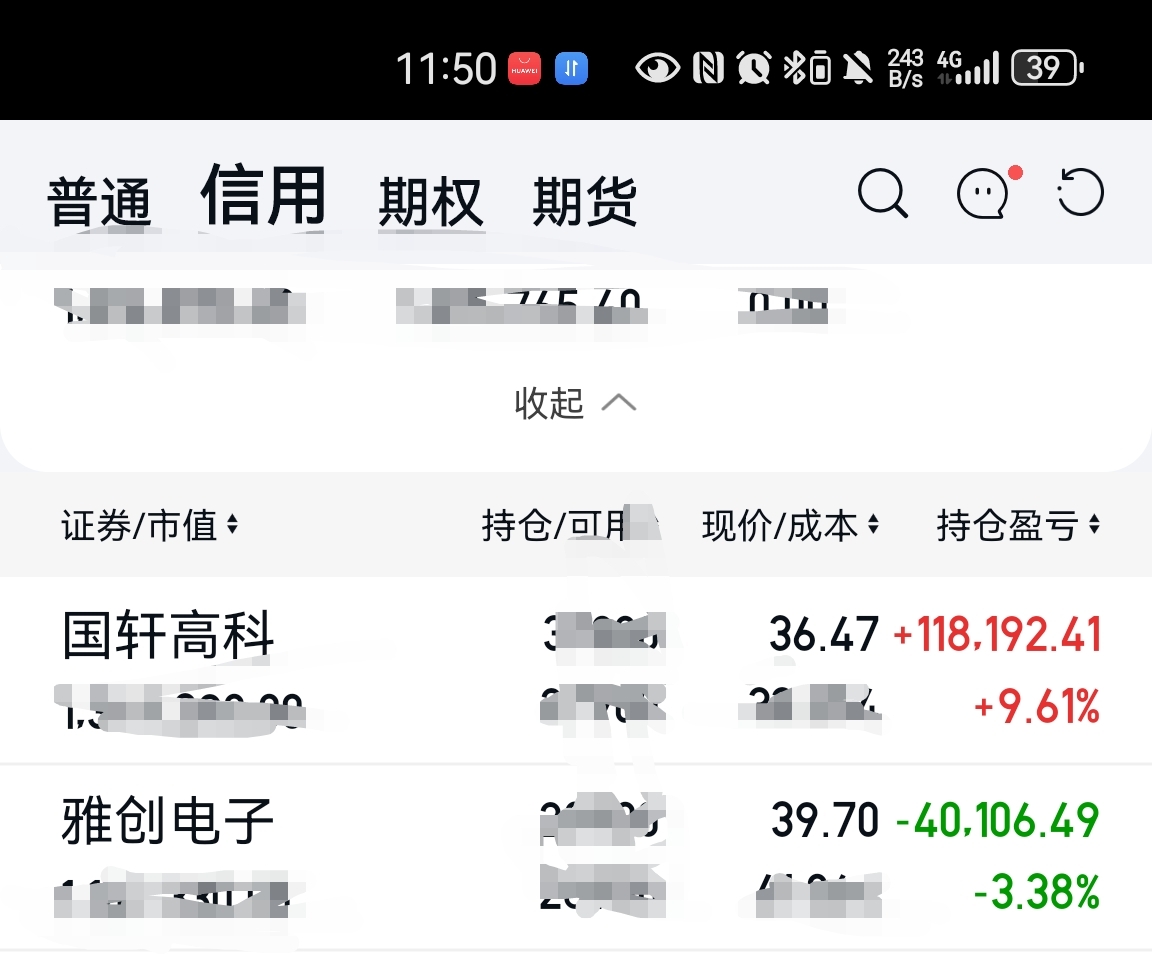This screenshot has height=963, width=1152.
Task: Tap the 4G signal strength icon
Action: 968,68
